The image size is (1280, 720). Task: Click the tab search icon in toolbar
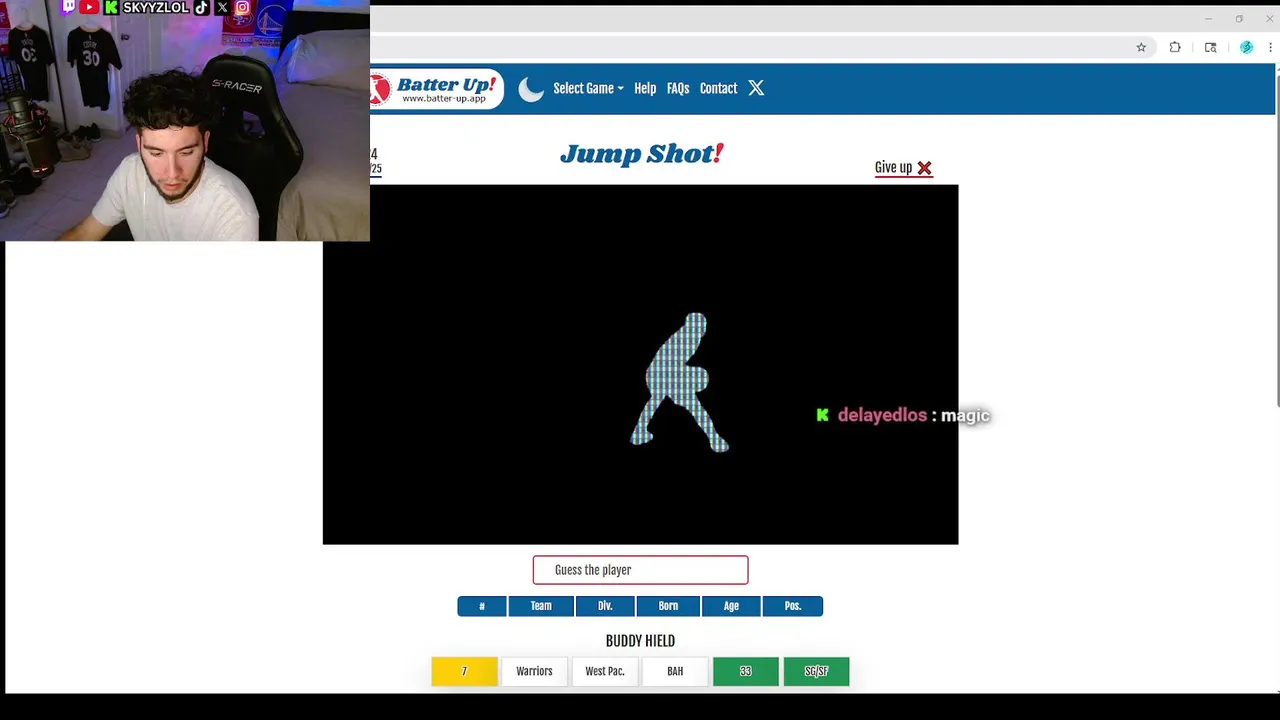pyautogui.click(x=1210, y=47)
